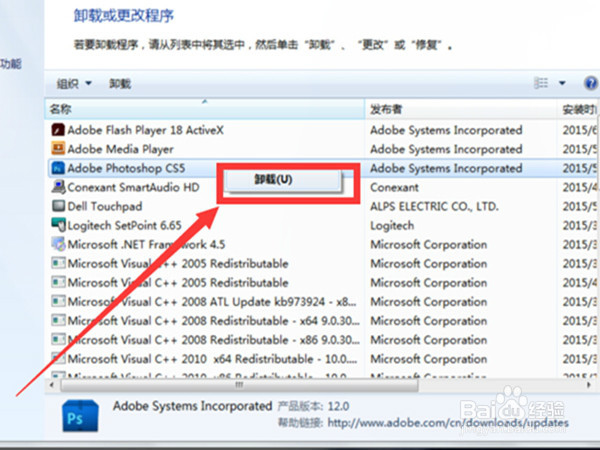Choose 卸载(U) in the context menu
Image resolution: width=600 pixels, height=450 pixels.
[283, 180]
